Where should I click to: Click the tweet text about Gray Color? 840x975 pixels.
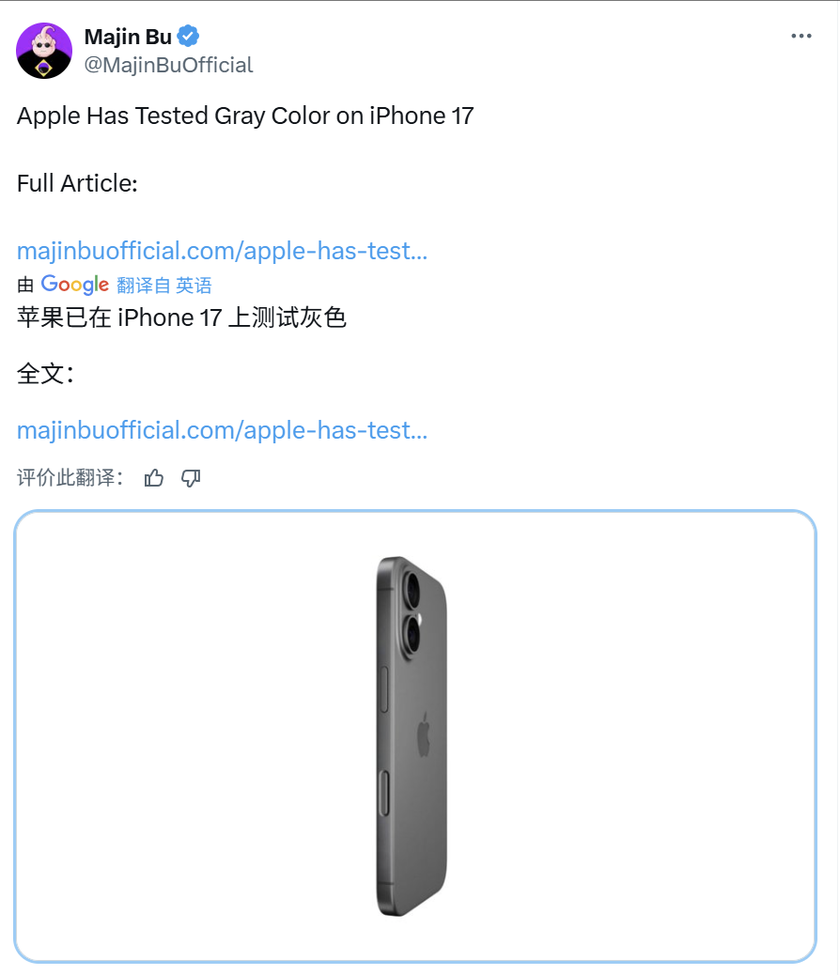[245, 116]
